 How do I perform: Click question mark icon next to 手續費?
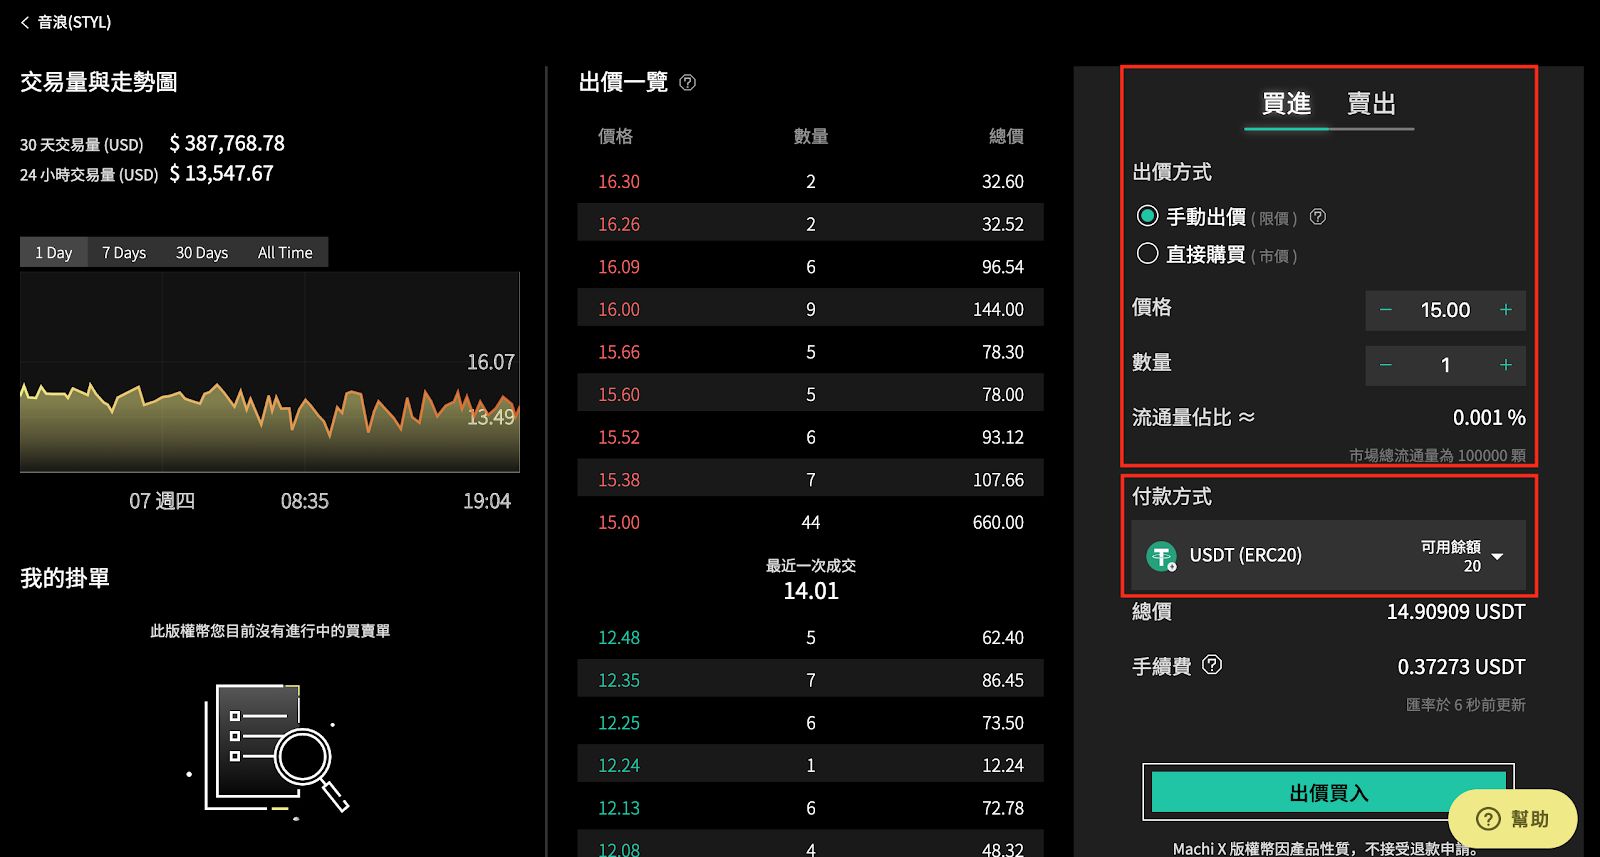tap(1212, 665)
